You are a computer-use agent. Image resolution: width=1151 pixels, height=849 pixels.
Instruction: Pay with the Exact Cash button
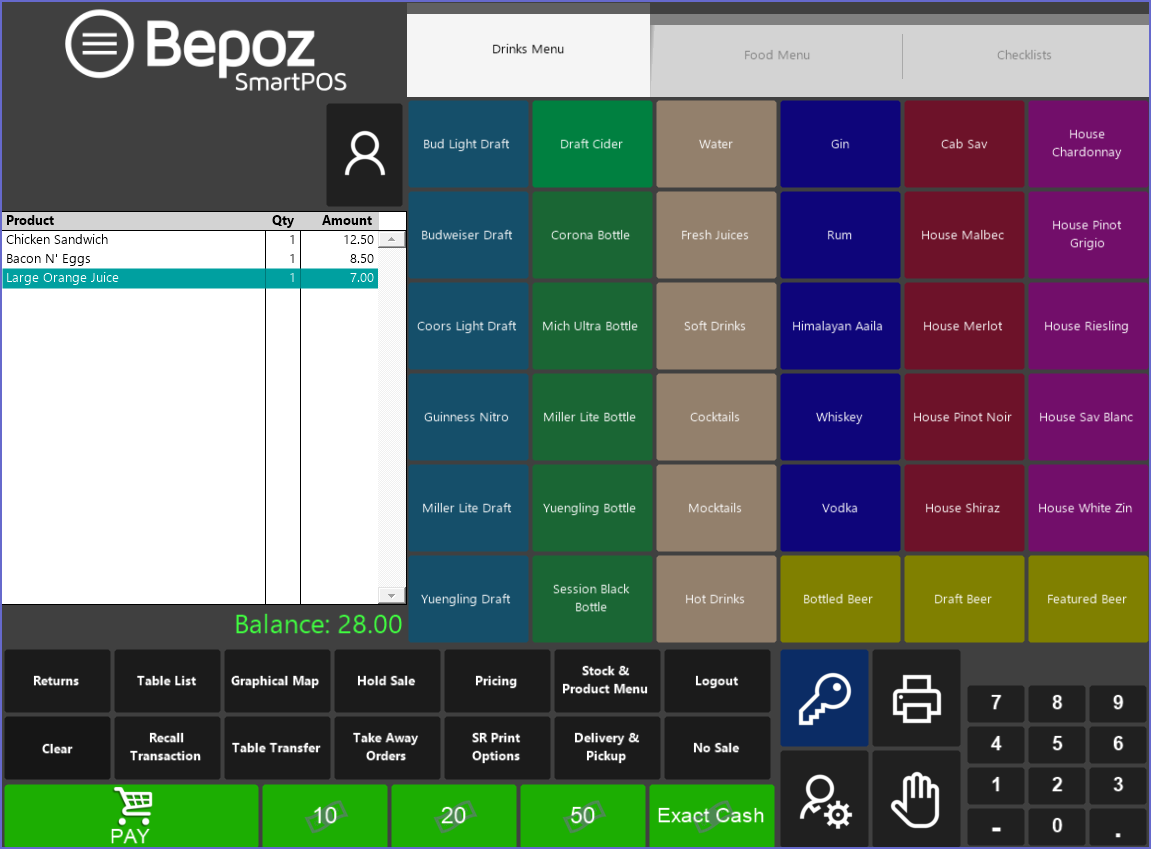point(711,816)
